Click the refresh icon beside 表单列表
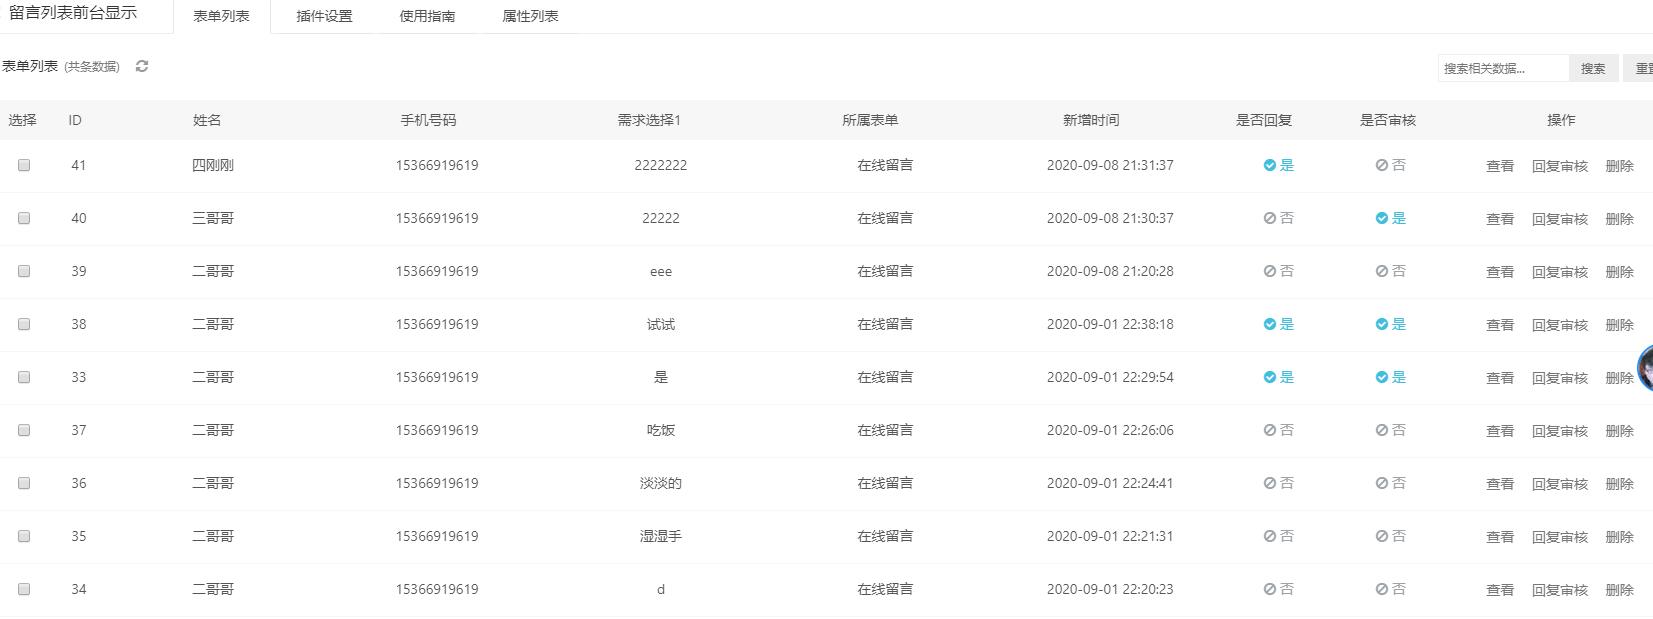 tap(142, 66)
